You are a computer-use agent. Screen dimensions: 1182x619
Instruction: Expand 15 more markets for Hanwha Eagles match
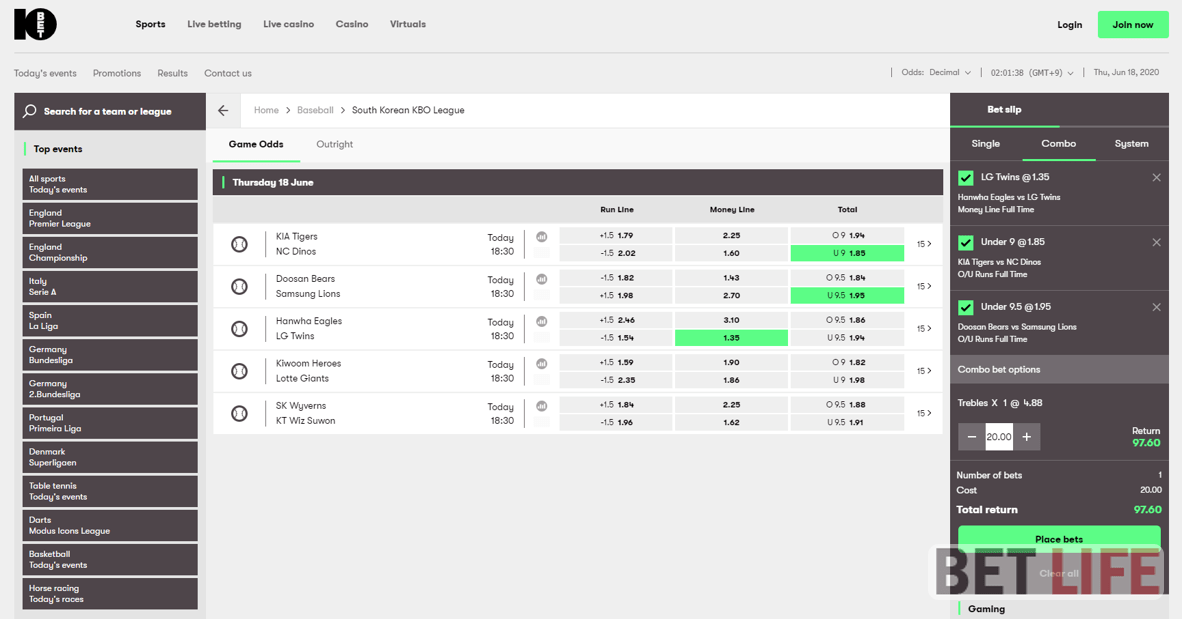pos(924,329)
